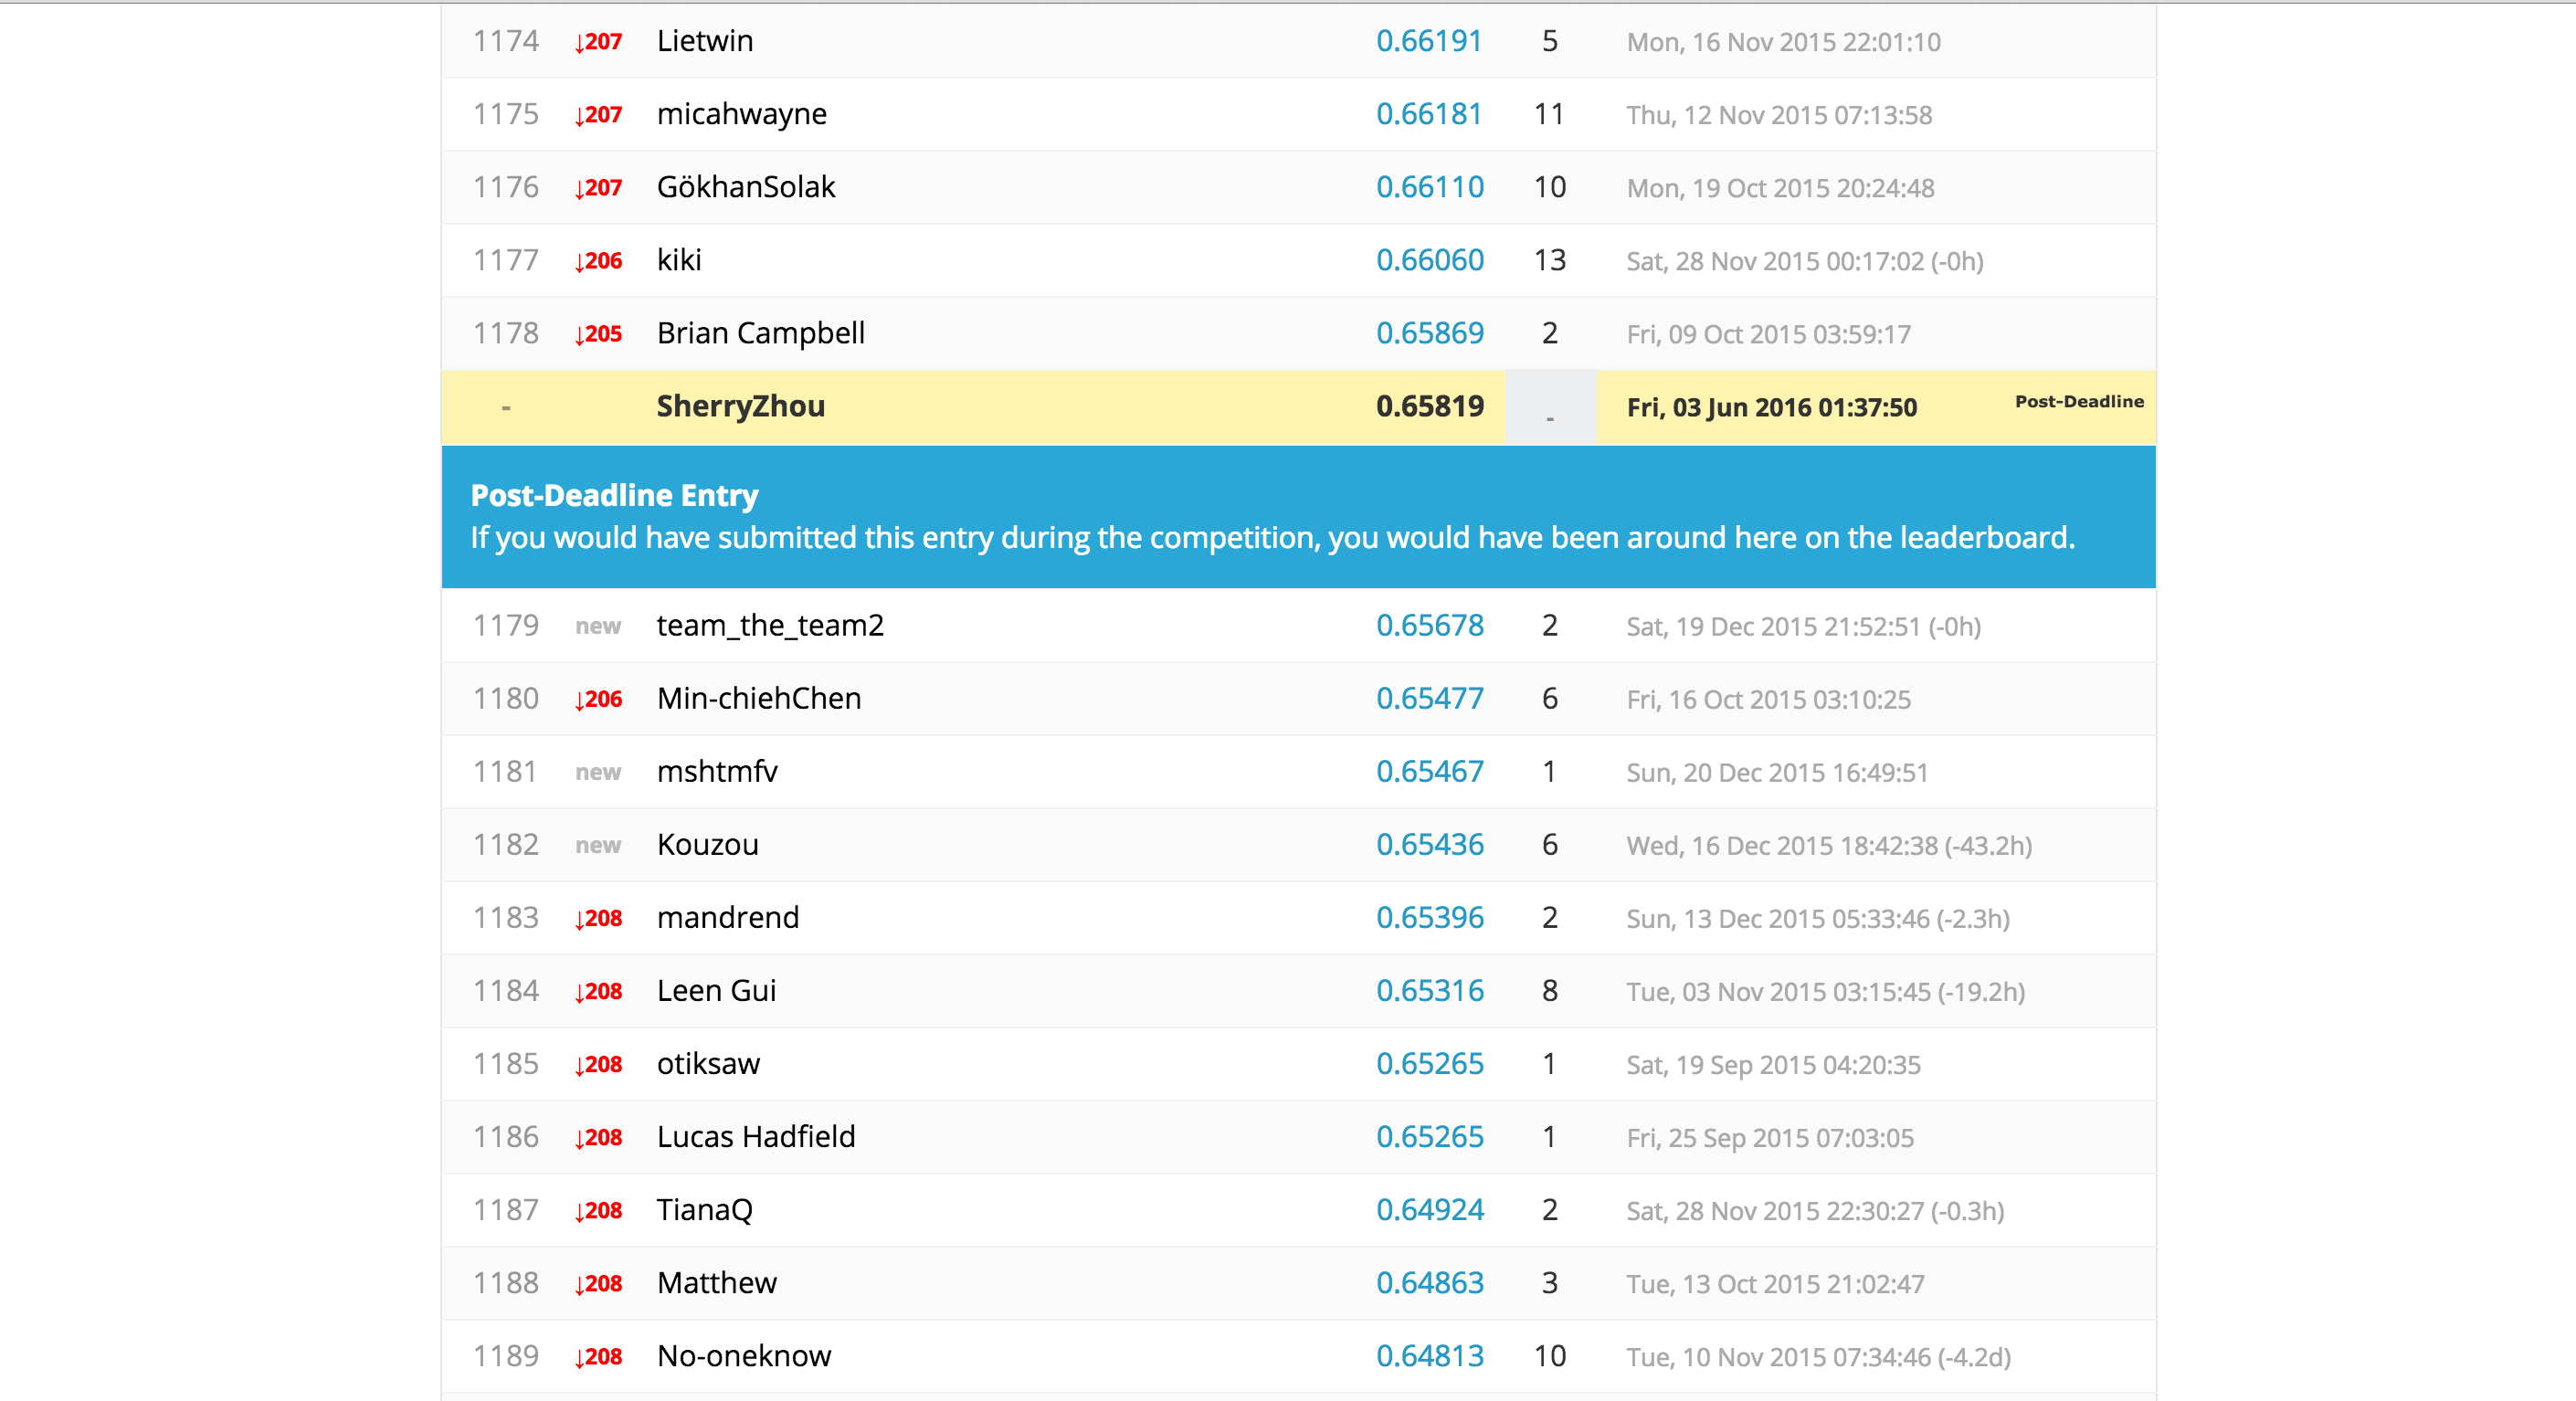Click the ↓208 rank change for mandrend

coord(598,918)
